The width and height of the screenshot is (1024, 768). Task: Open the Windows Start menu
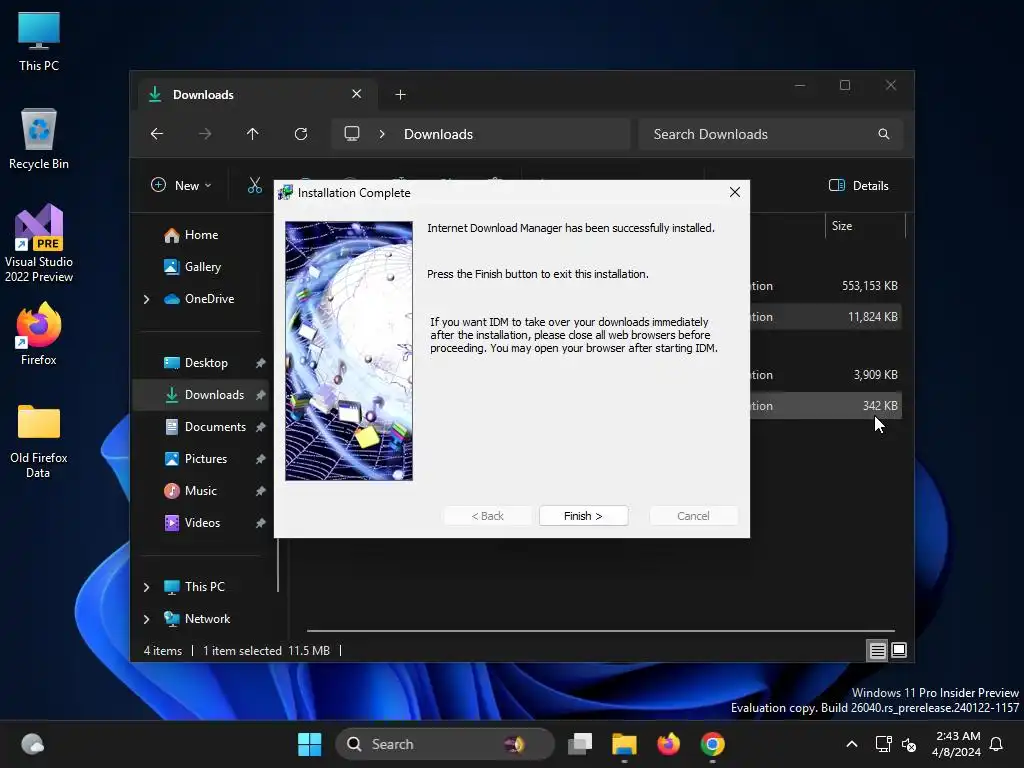pos(310,744)
